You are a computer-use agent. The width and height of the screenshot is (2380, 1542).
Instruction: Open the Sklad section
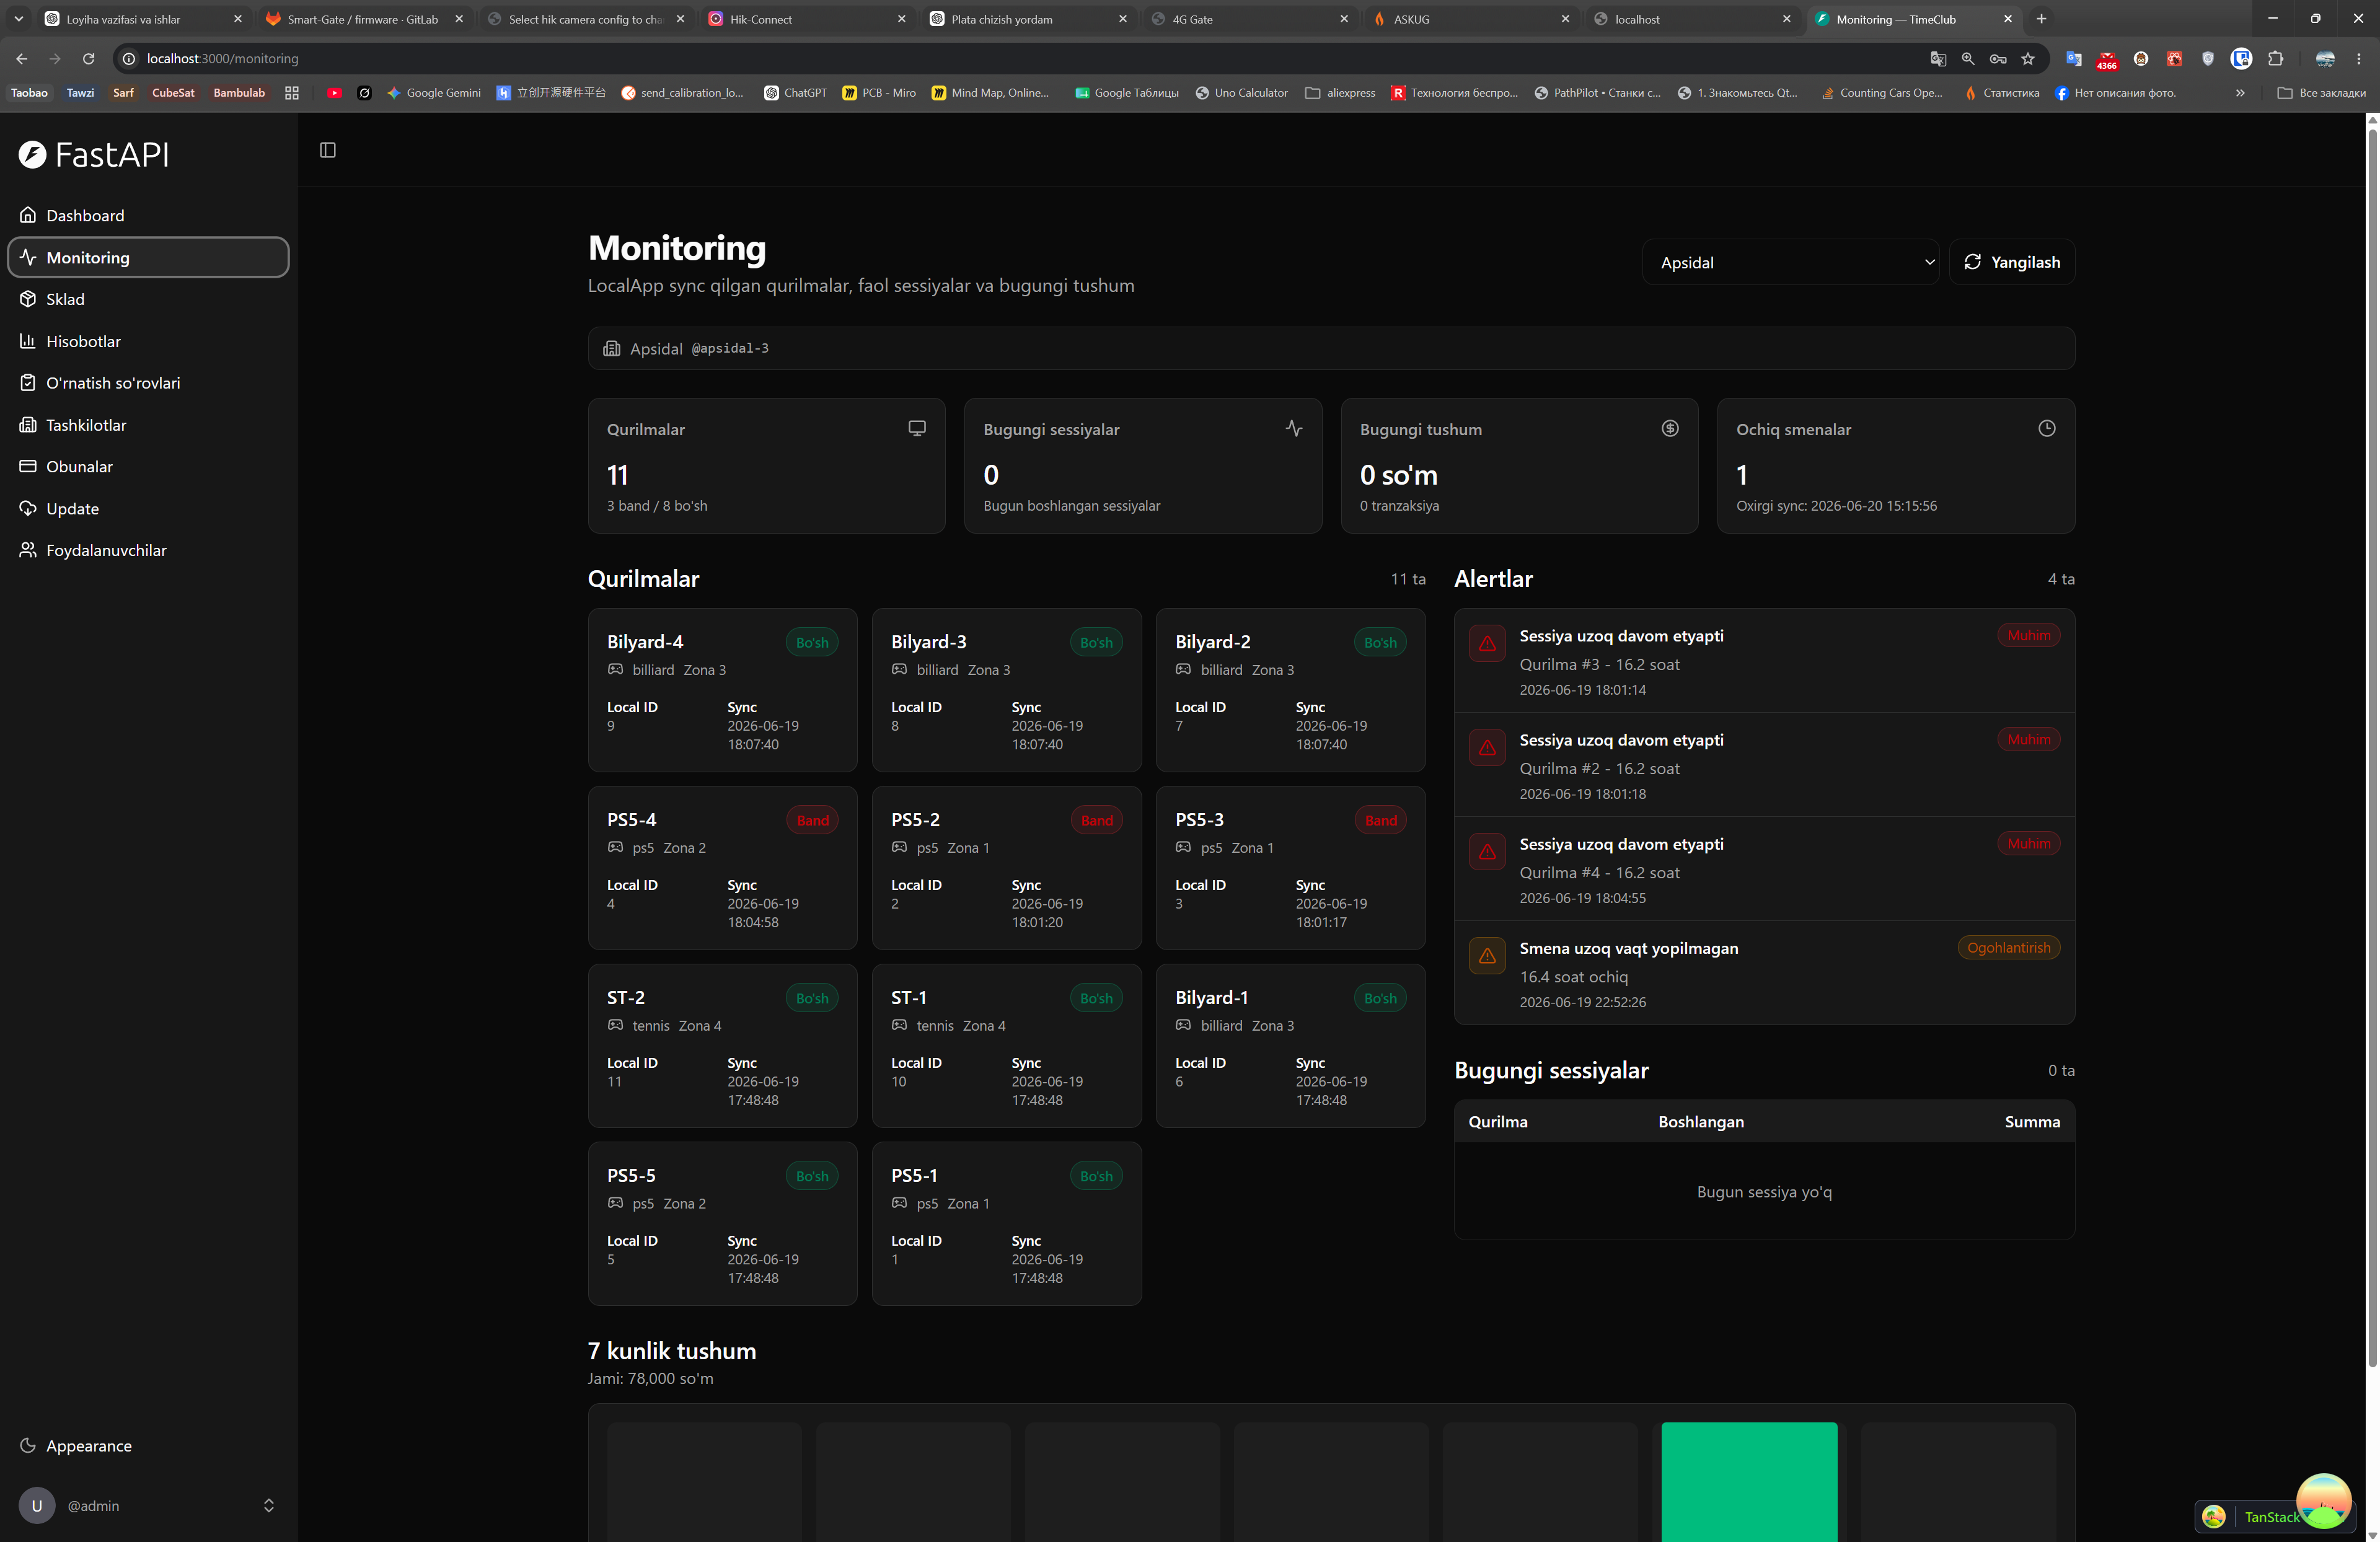coord(148,299)
